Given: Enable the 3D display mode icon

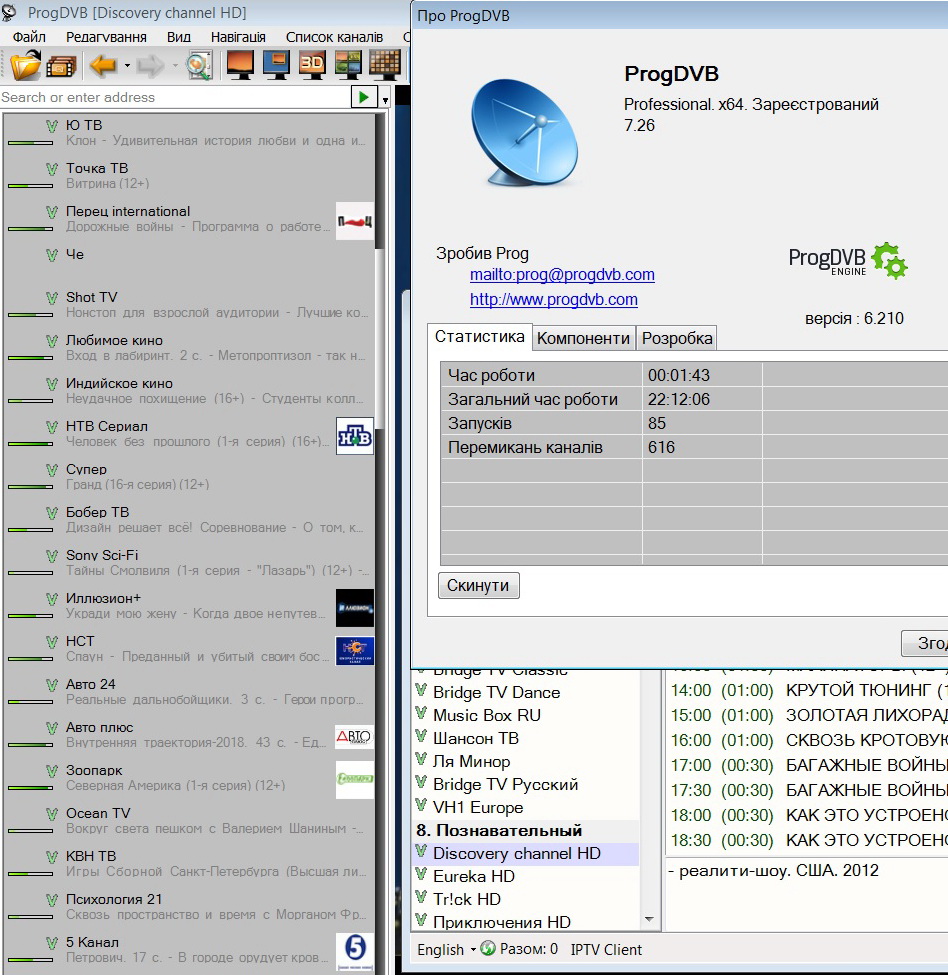Looking at the screenshot, I should [313, 66].
